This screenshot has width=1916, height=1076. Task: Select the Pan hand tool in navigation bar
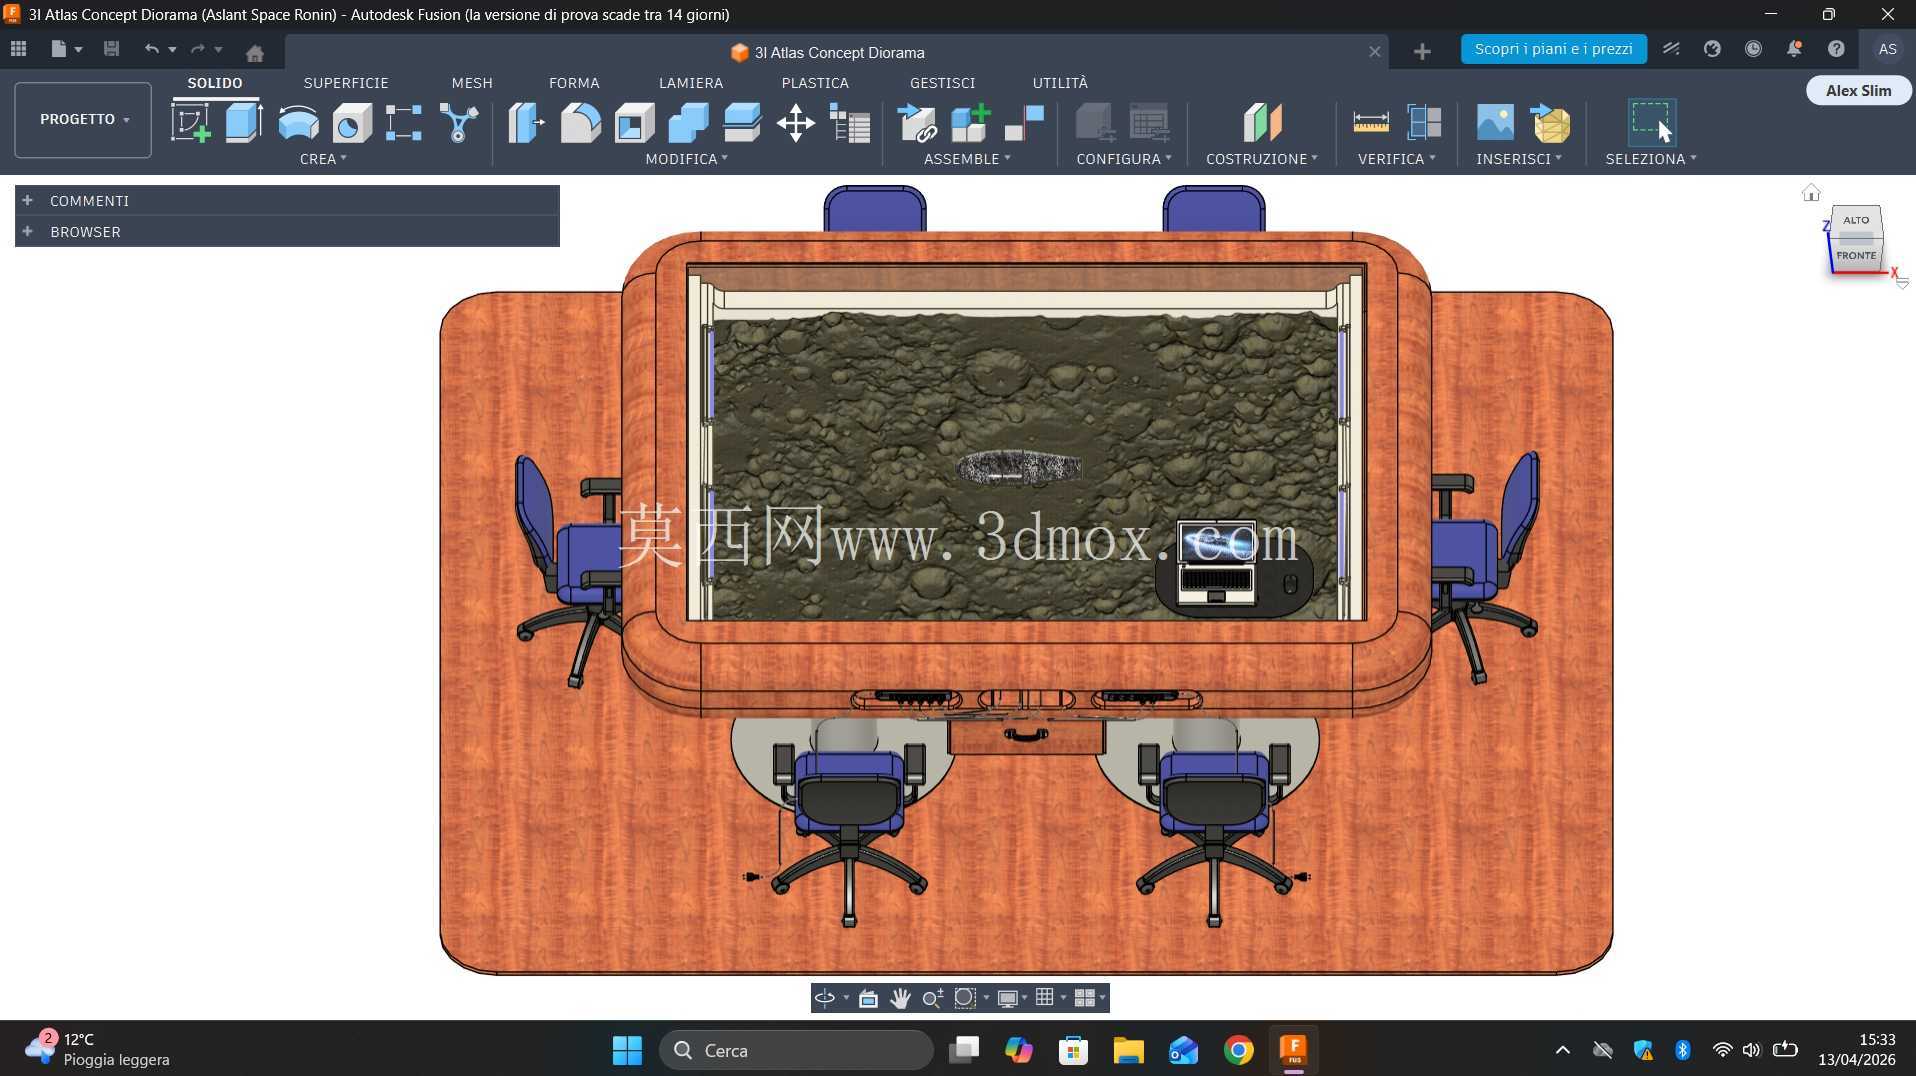(900, 998)
